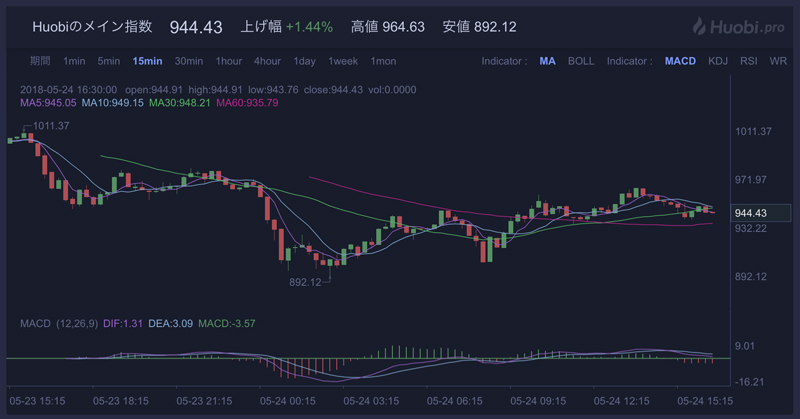Select the WR sub-indicator

(x=778, y=61)
